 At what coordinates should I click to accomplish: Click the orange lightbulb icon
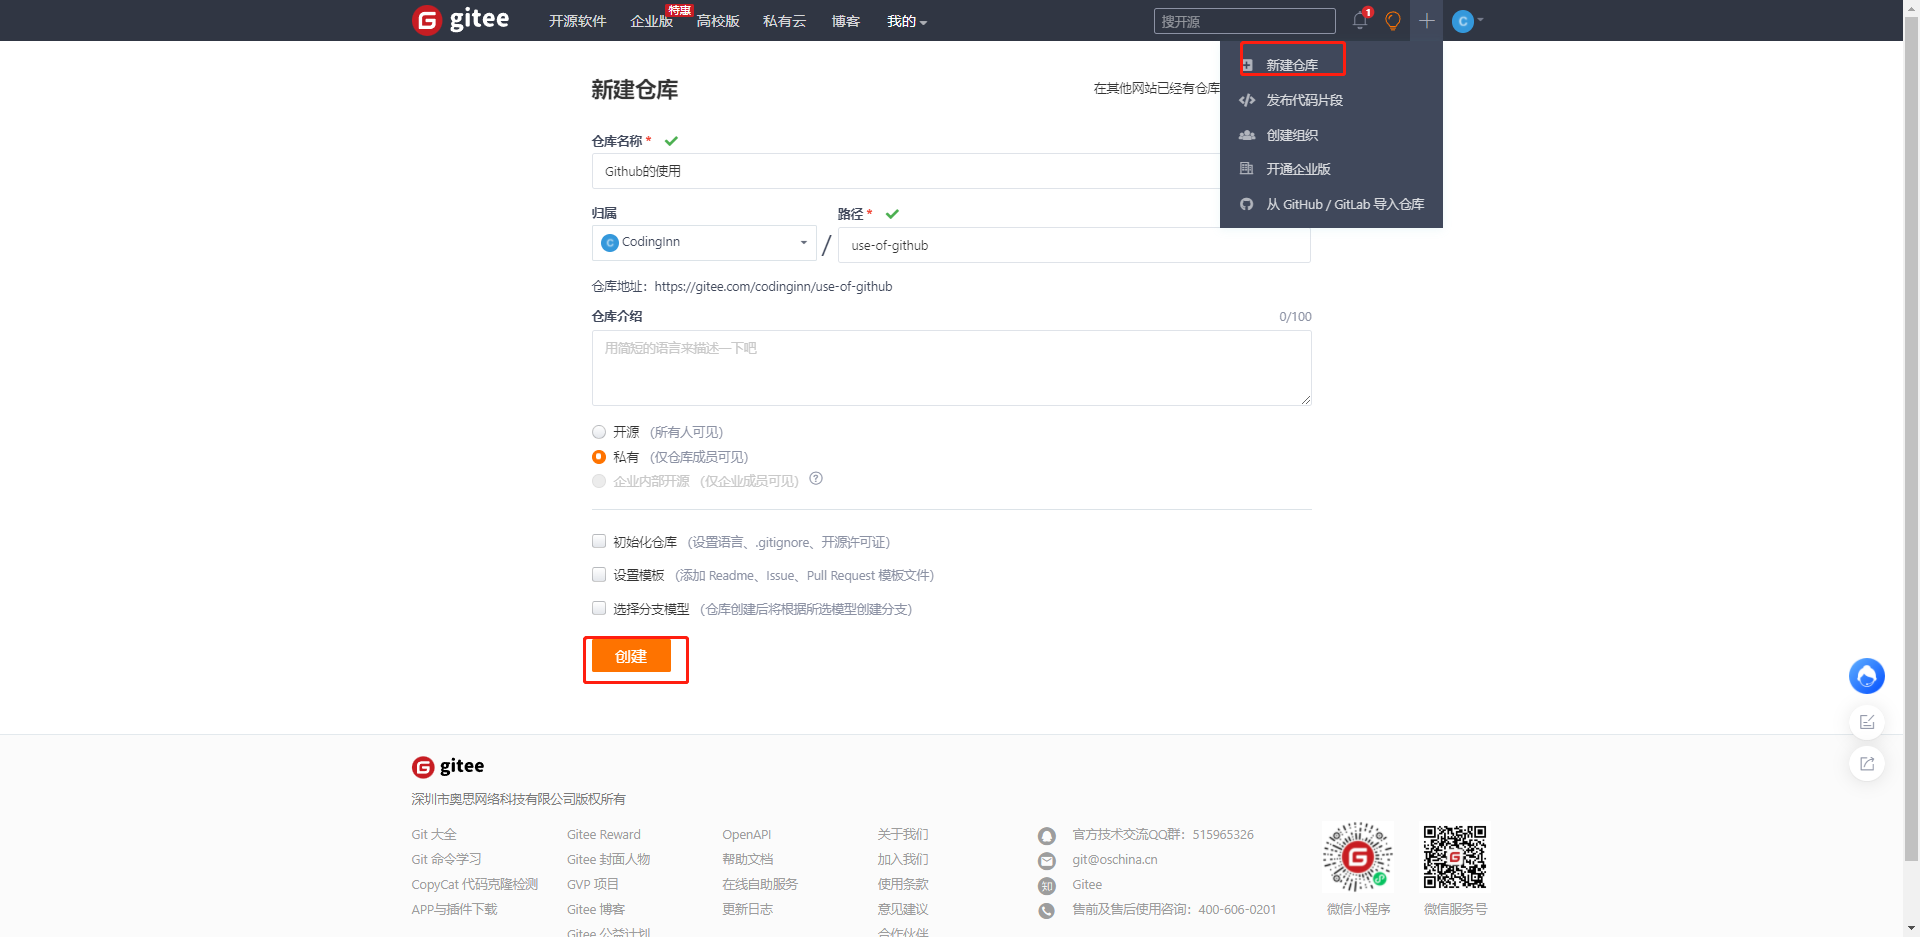coord(1393,20)
